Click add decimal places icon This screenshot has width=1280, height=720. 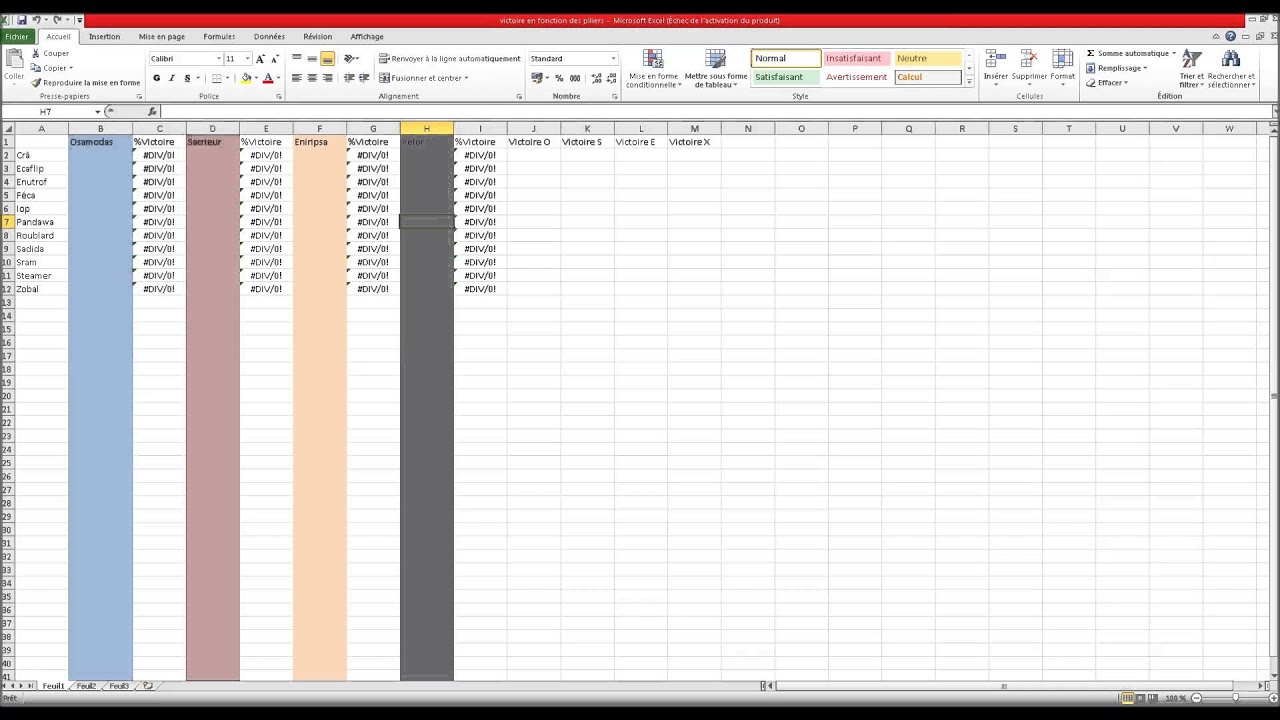597,78
